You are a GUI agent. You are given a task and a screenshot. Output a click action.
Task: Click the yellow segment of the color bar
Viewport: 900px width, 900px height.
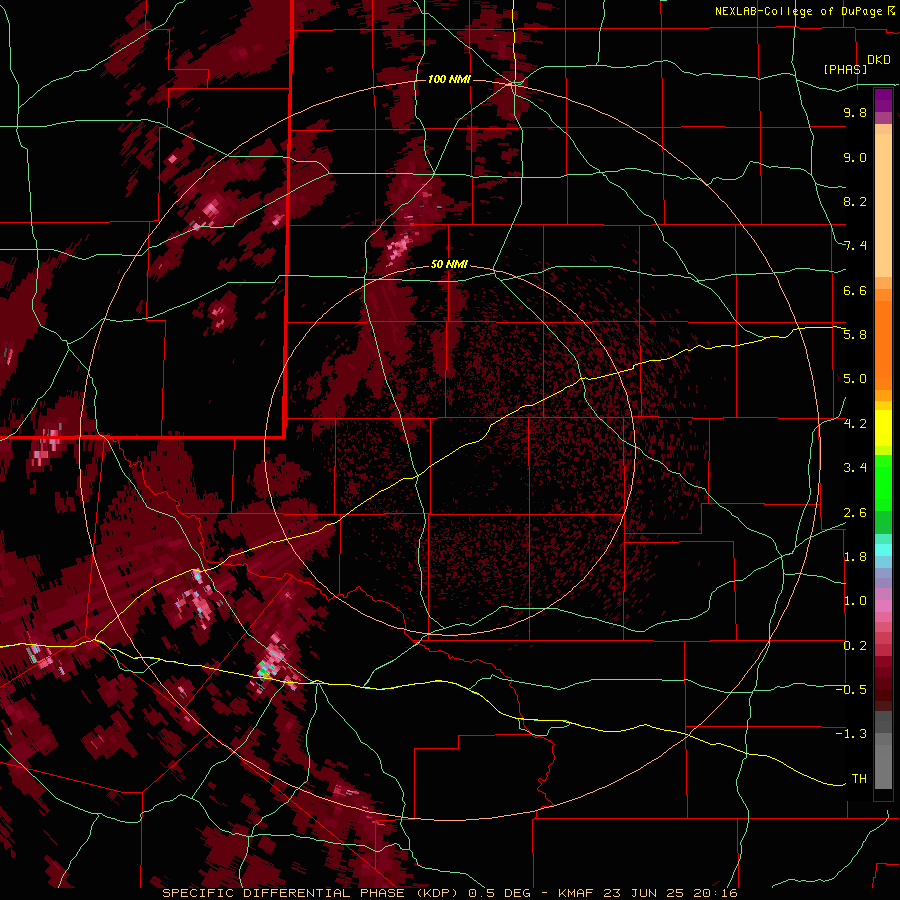(x=883, y=428)
